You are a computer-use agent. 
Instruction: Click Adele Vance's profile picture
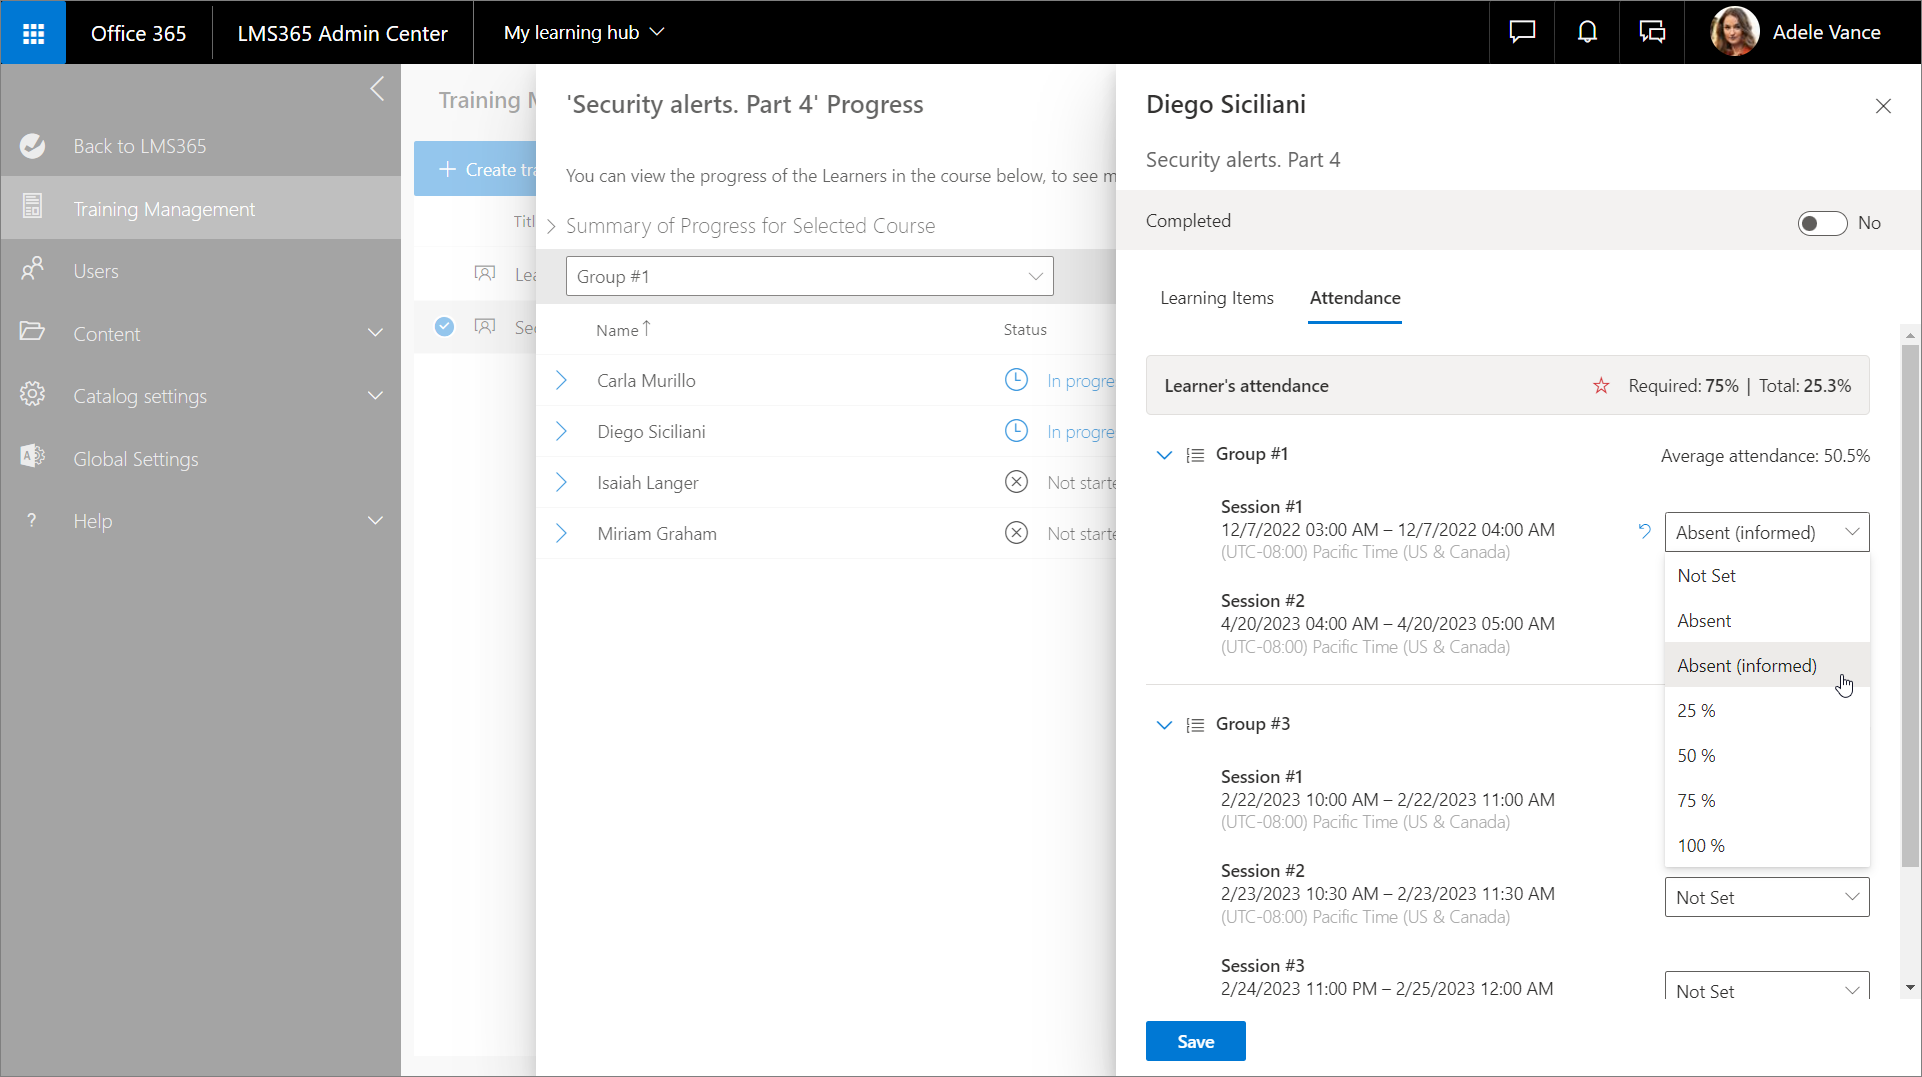(x=1735, y=32)
